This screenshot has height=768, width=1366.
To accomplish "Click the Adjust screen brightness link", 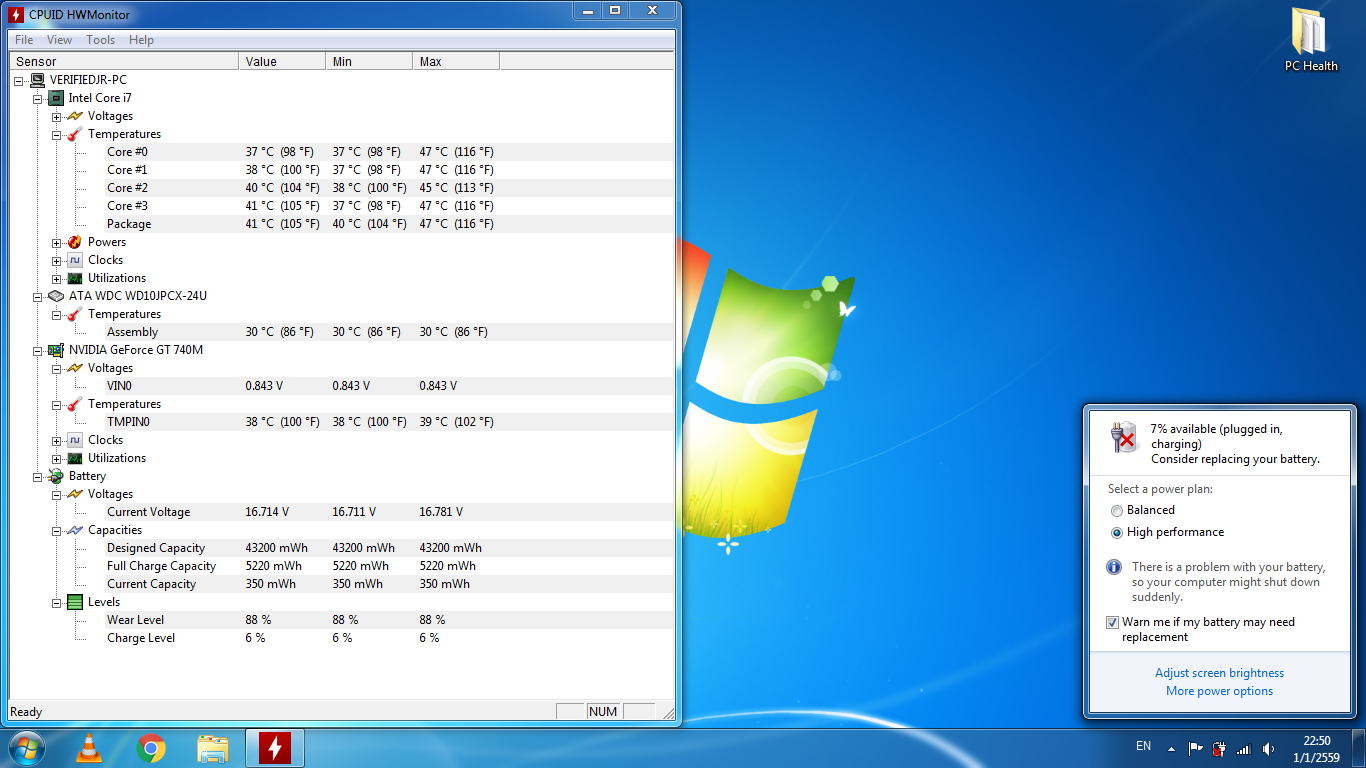I will (1219, 673).
